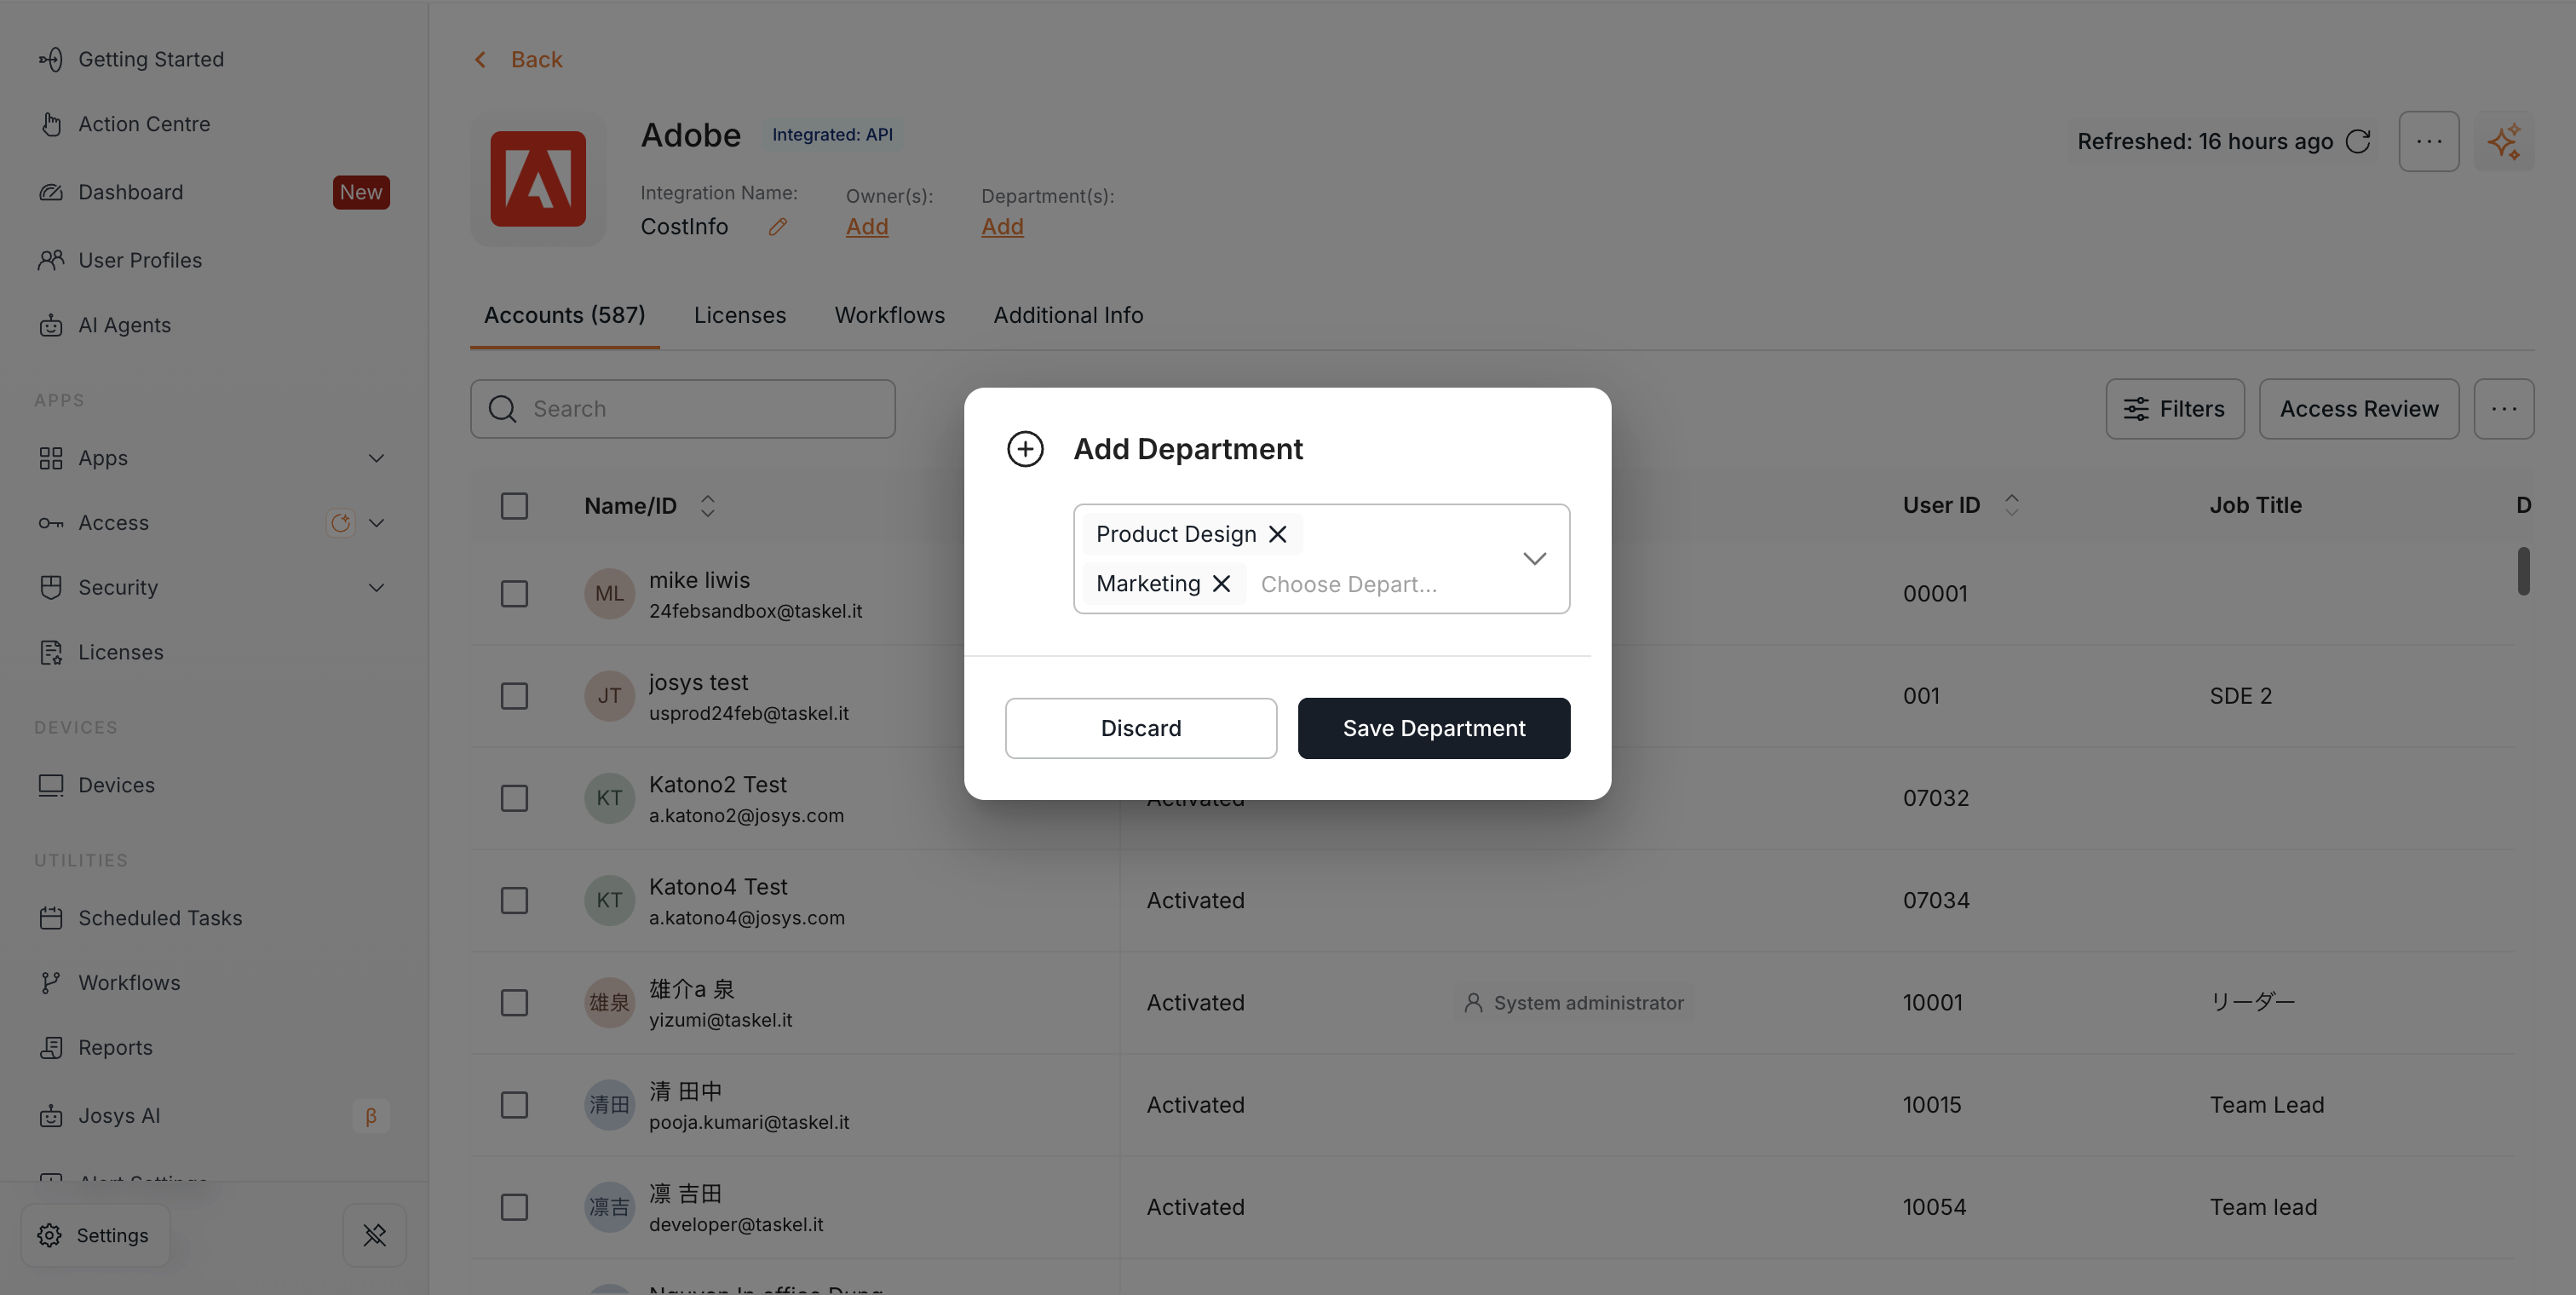This screenshot has height=1295, width=2576.
Task: Click the table vertical scrollbar thumb
Action: 2523,571
